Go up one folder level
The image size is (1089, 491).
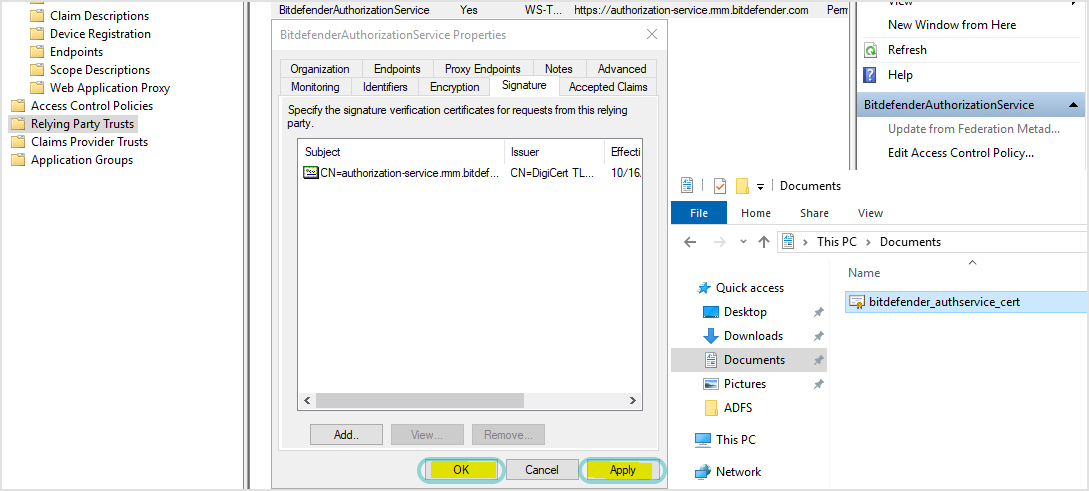pyautogui.click(x=764, y=242)
